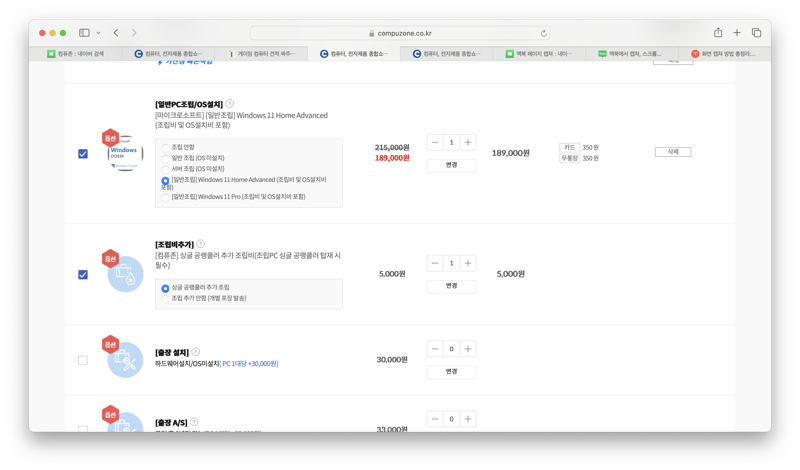Image resolution: width=800 pixels, height=470 pixels.
Task: Open the PC 1대당 +30,000원 link
Action: (249, 363)
